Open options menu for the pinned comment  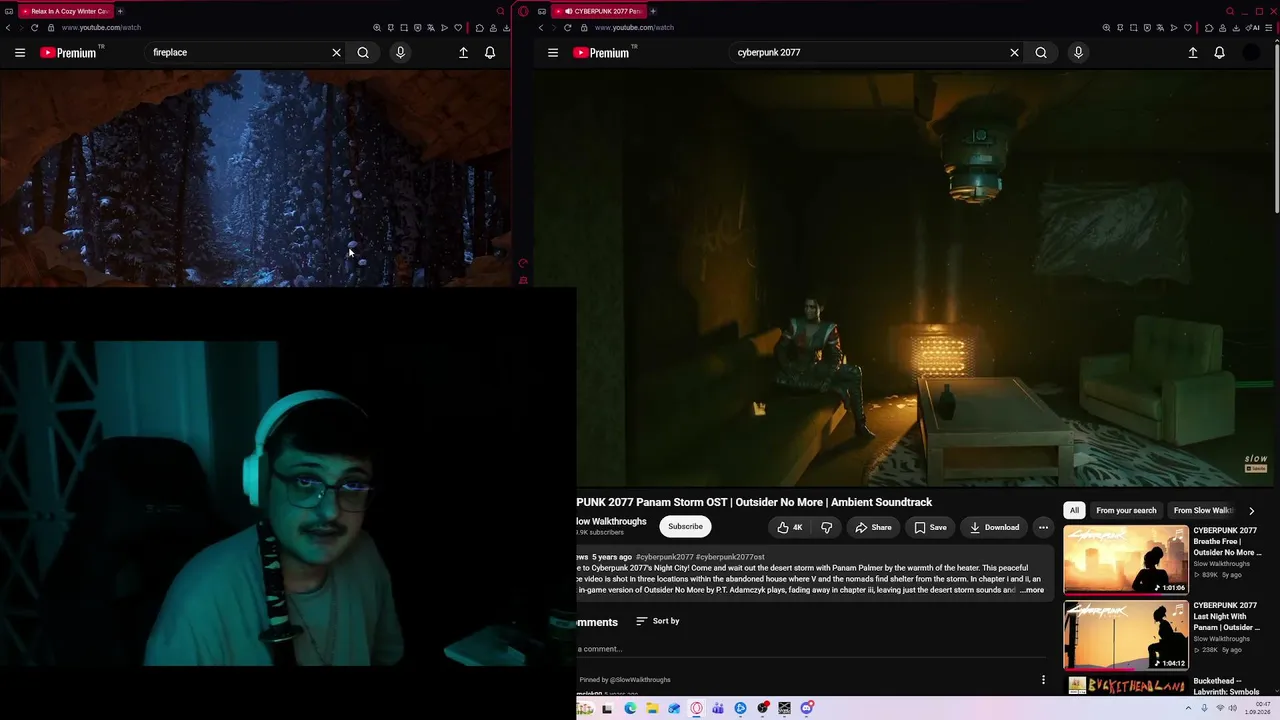point(1043,680)
